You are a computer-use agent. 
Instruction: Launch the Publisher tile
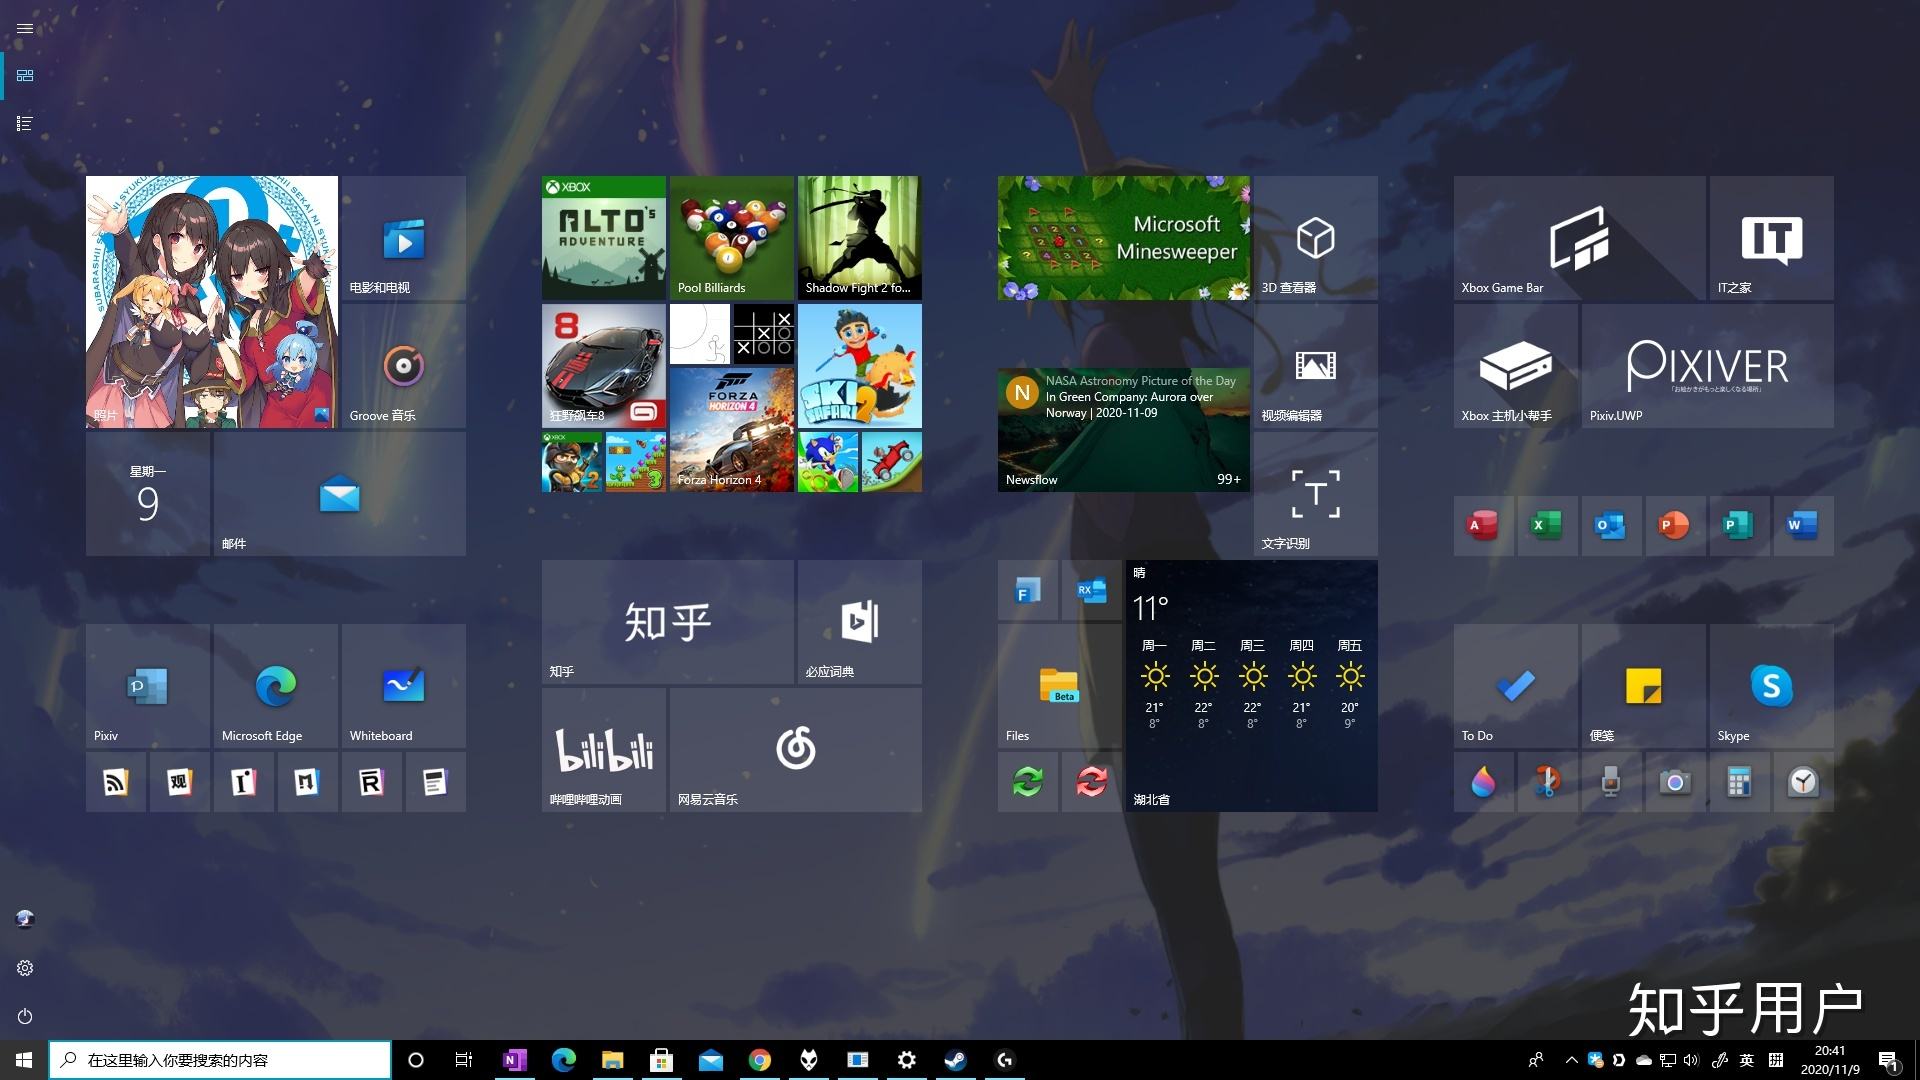click(1739, 526)
